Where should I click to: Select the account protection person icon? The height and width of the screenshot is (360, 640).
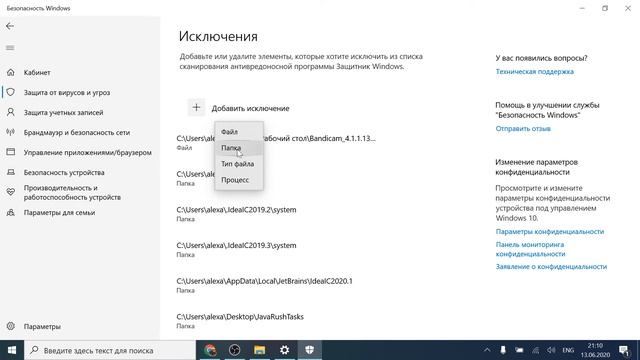point(11,112)
